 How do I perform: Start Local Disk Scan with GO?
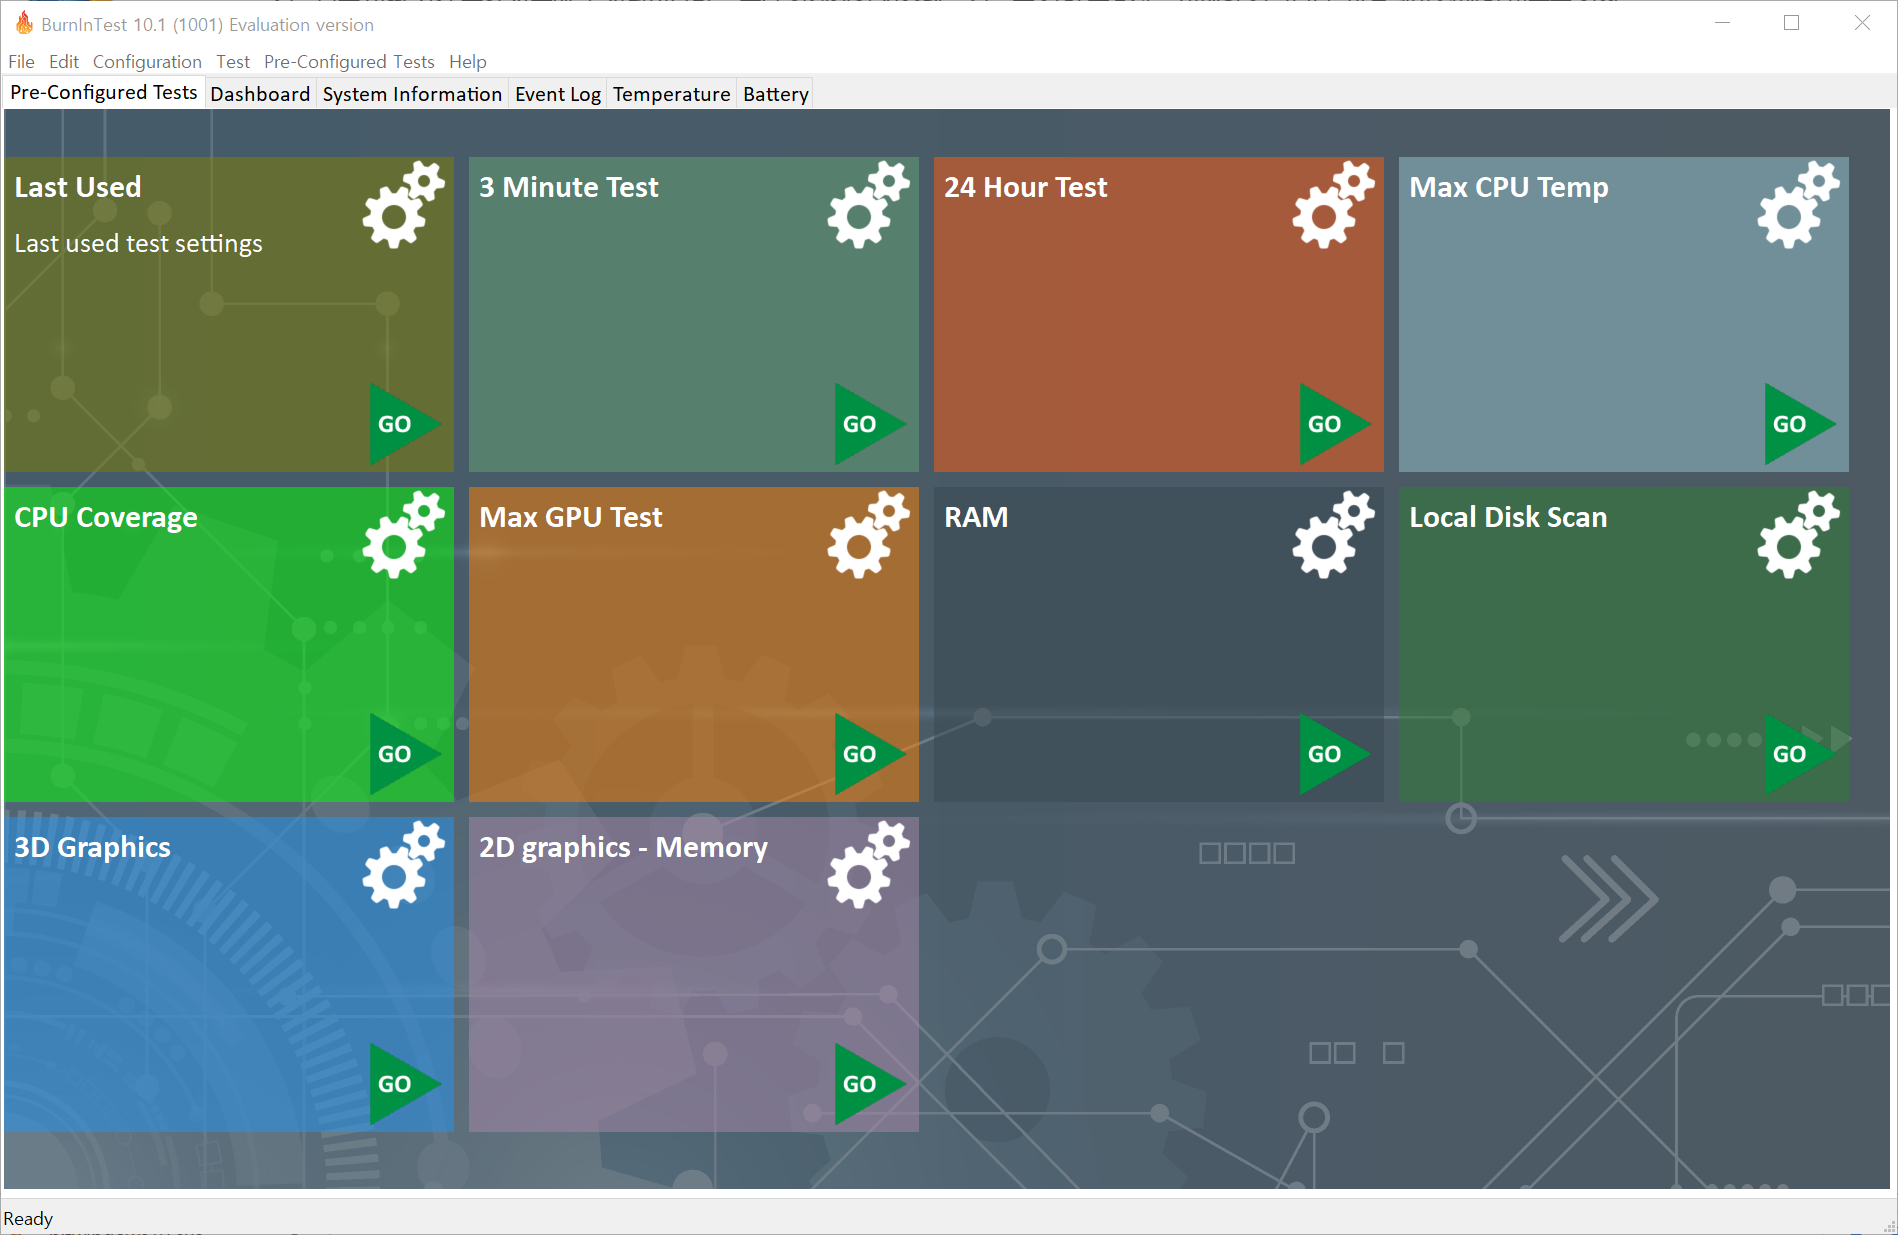(x=1800, y=754)
